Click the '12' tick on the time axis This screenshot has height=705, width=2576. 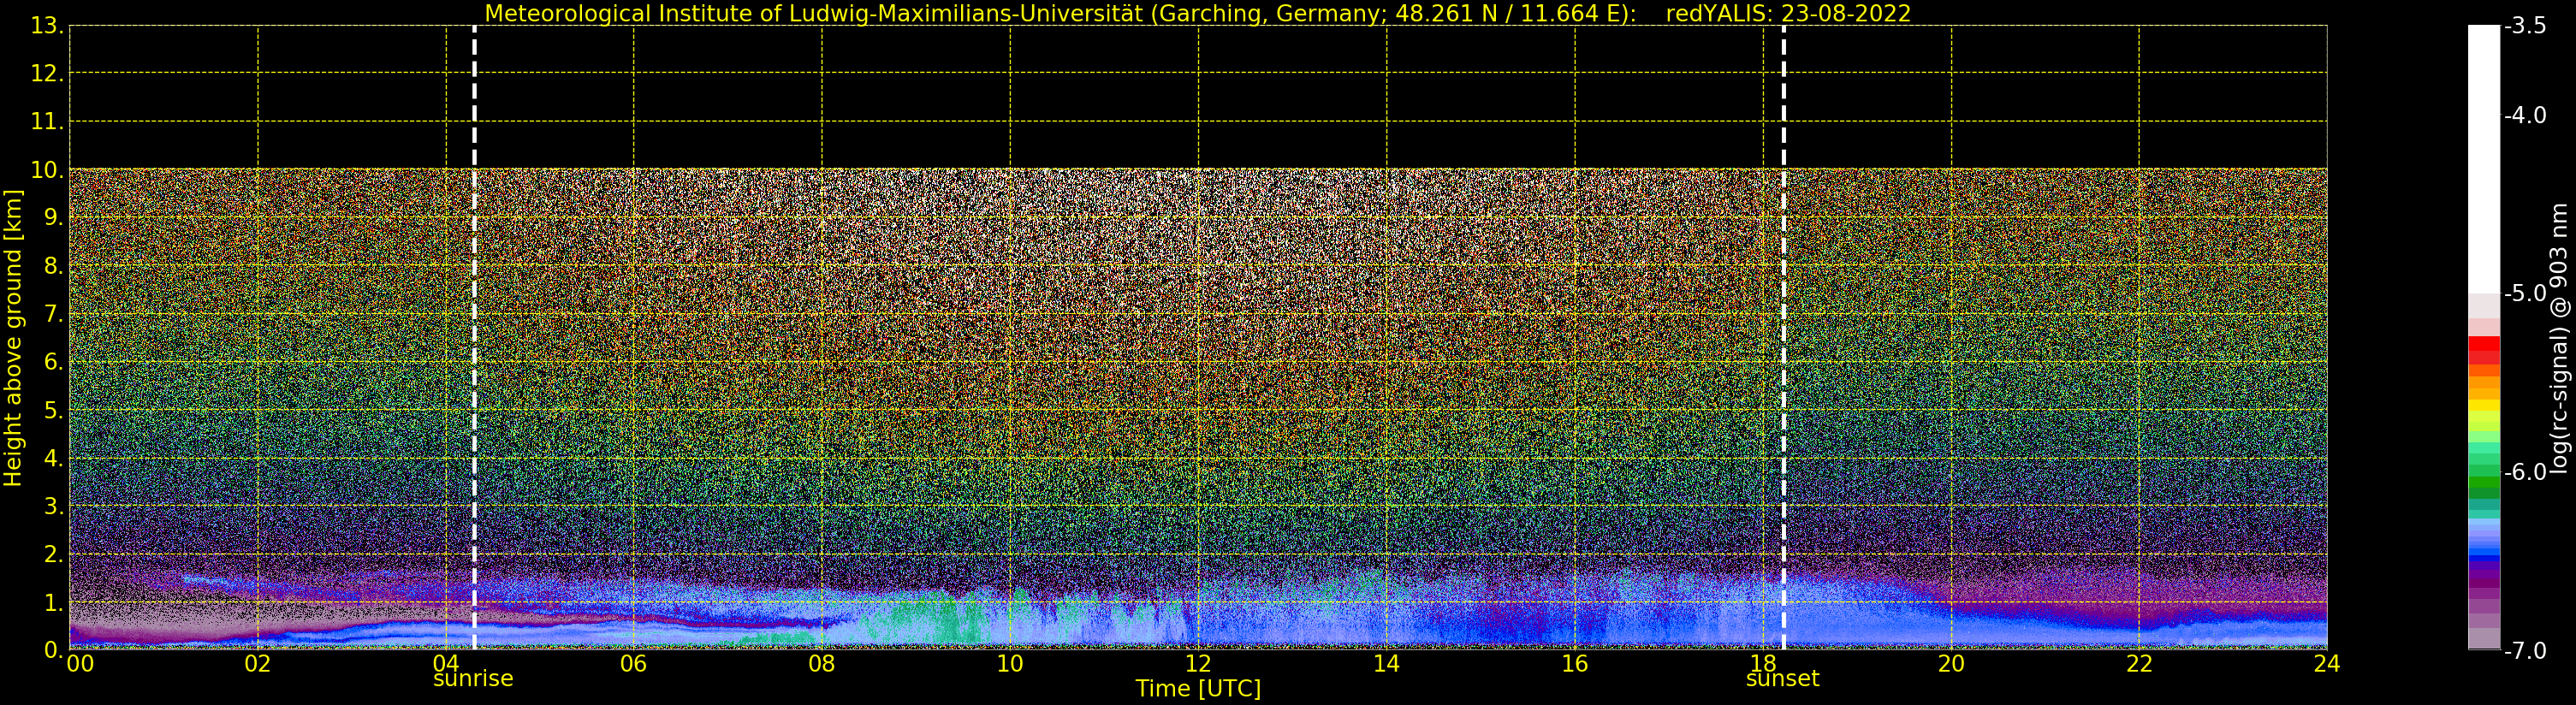[x=1198, y=664]
